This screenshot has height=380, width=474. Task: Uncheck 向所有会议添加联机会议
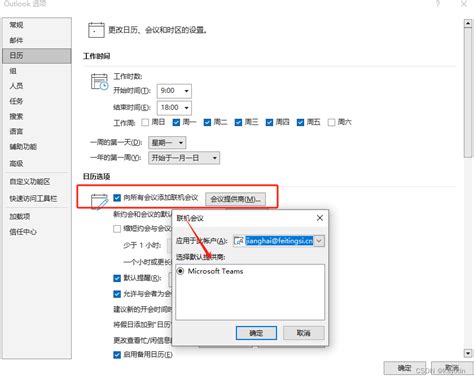(117, 198)
